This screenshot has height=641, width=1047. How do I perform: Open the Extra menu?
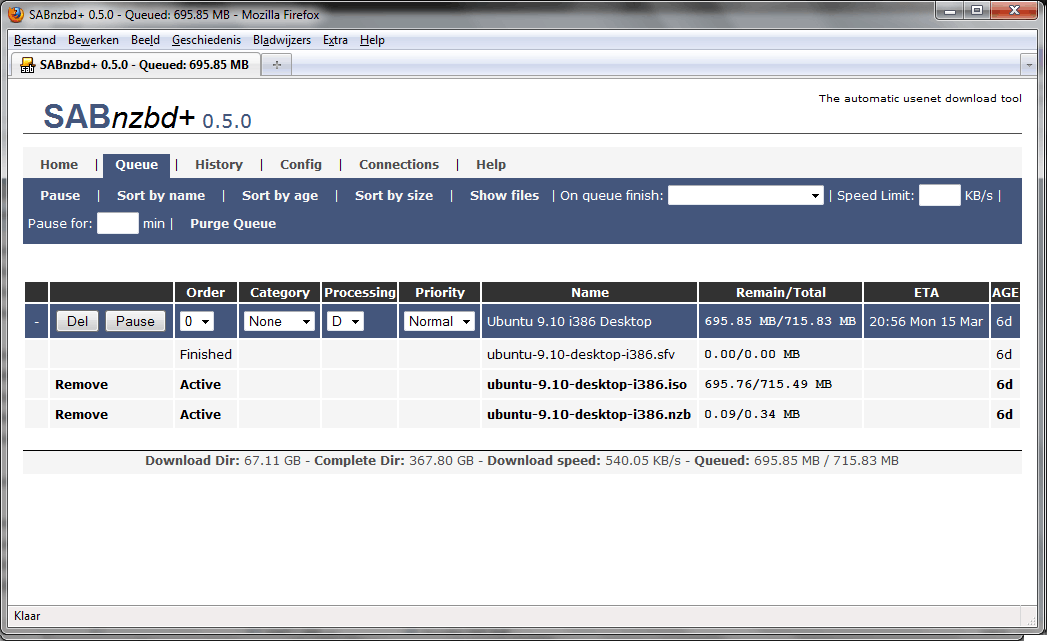pos(335,40)
